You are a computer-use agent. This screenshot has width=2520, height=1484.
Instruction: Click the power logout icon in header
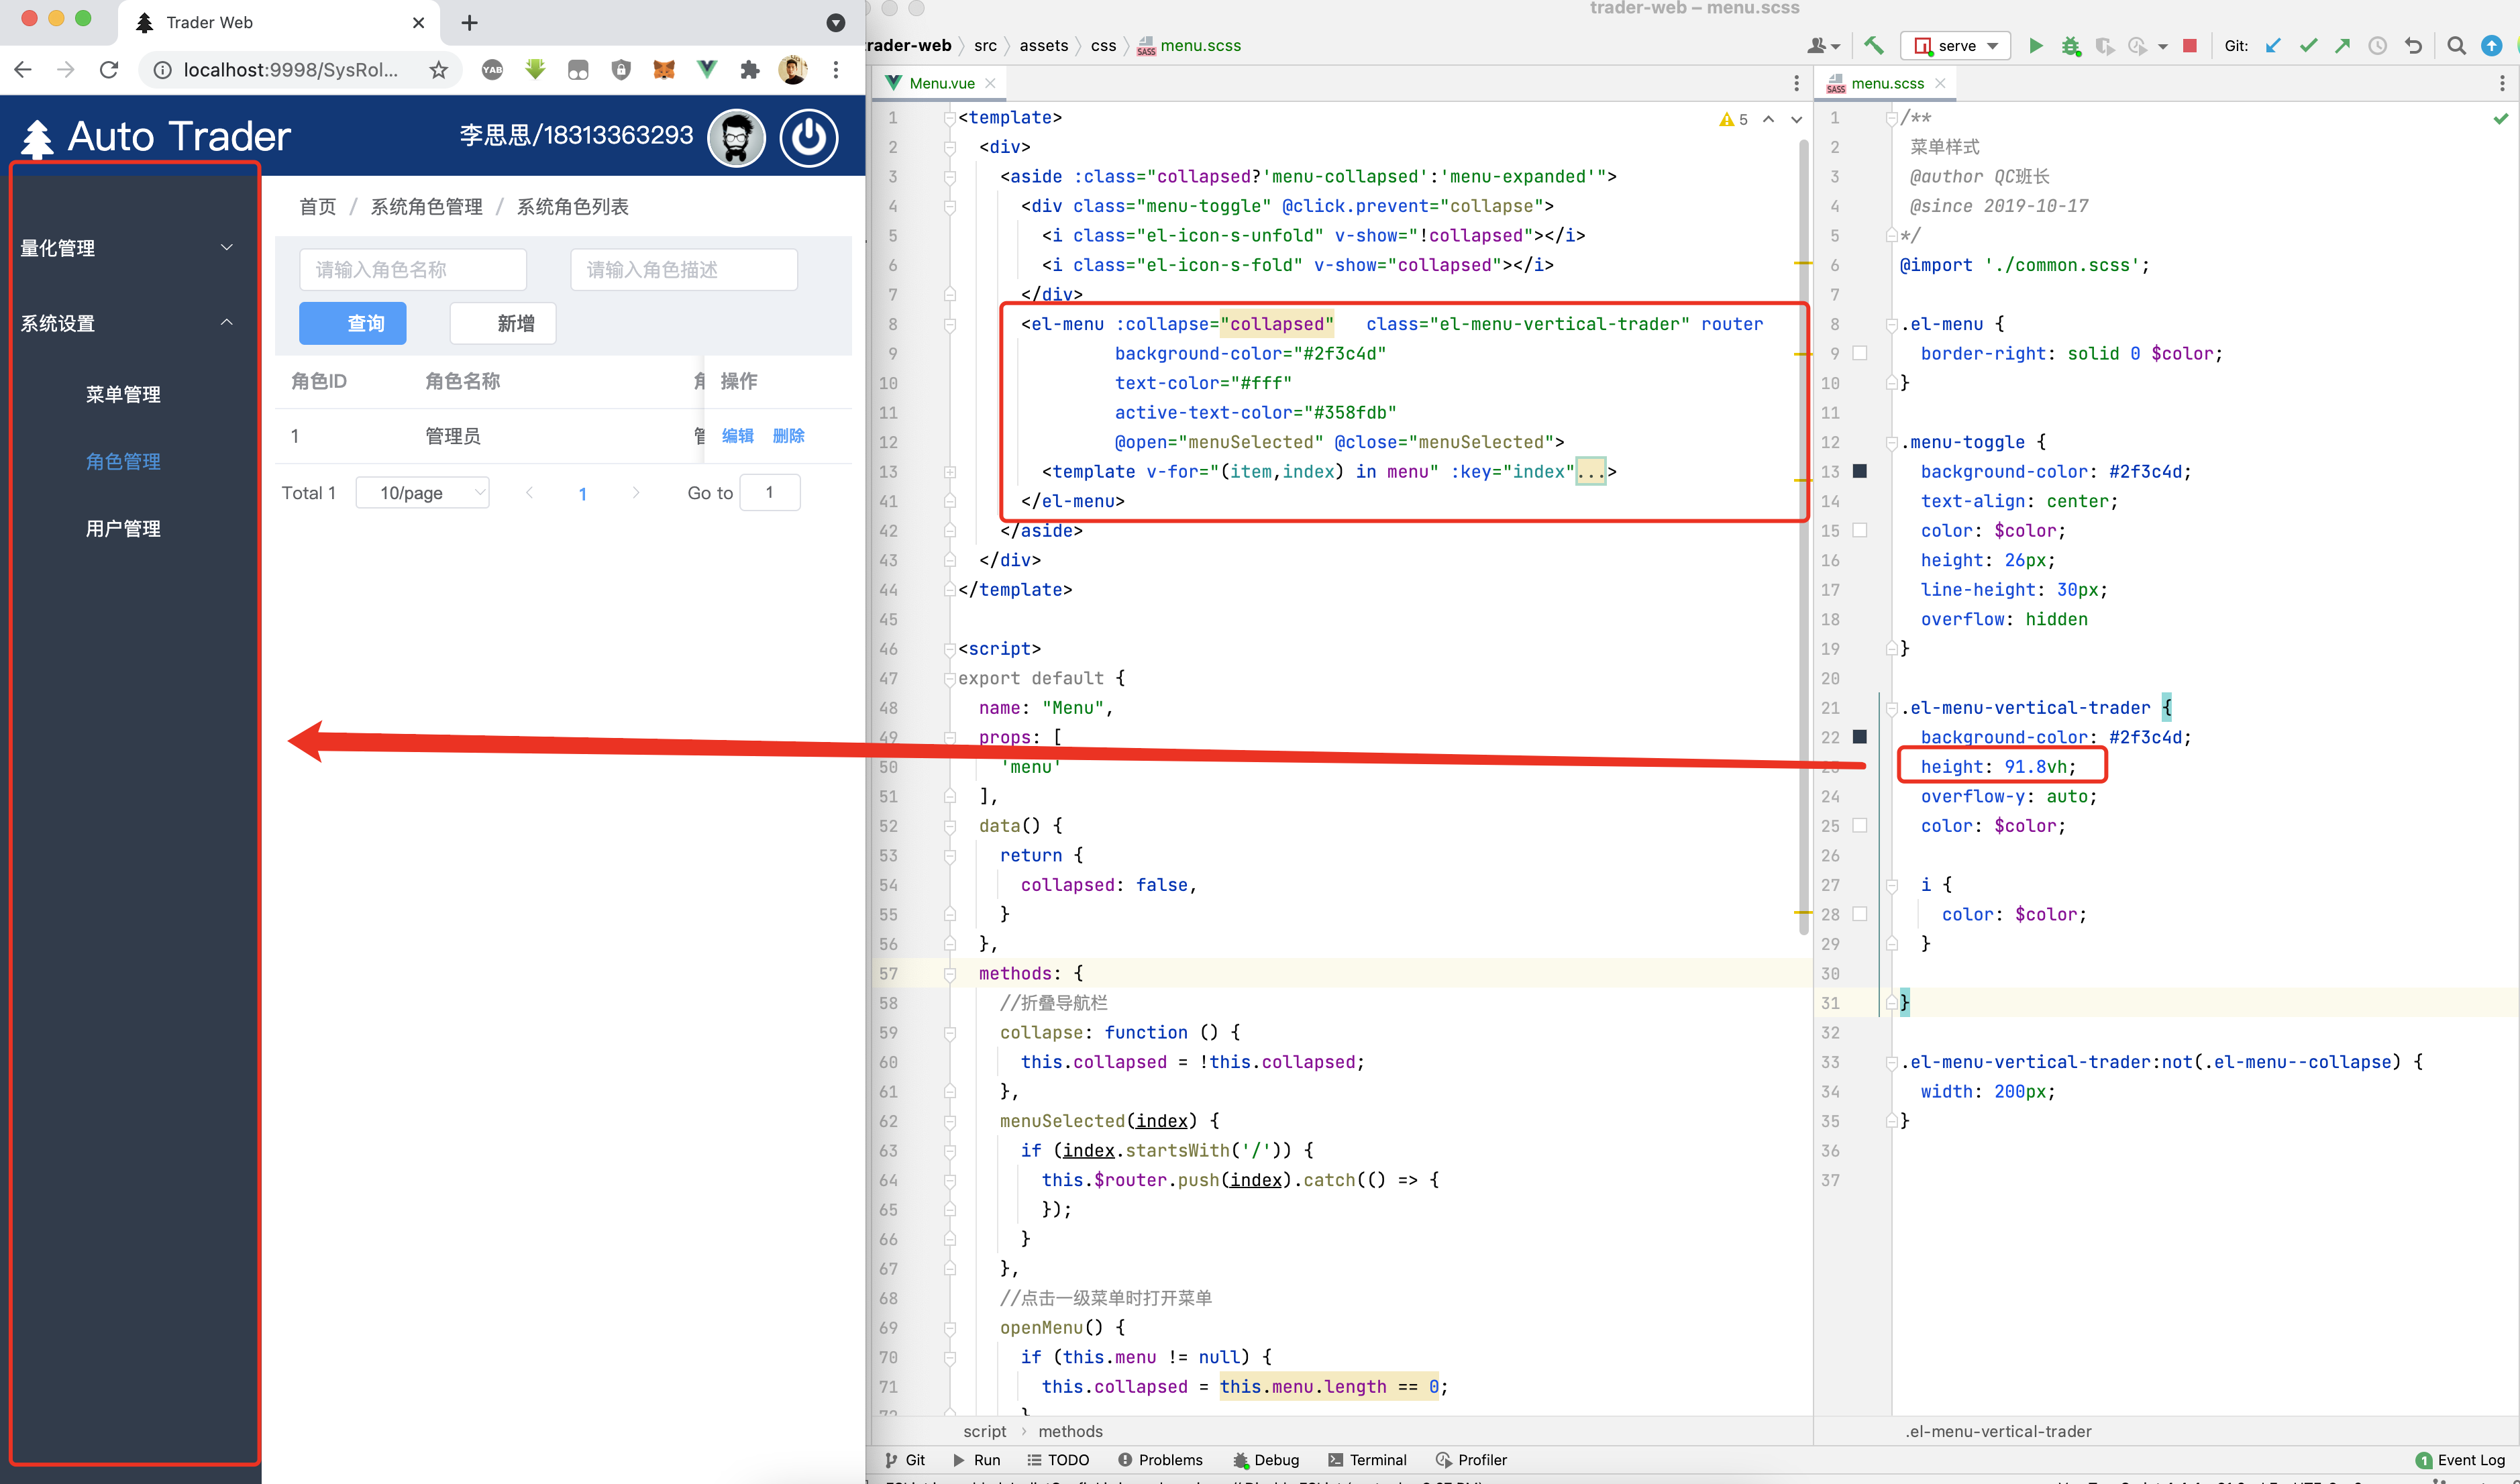click(808, 137)
